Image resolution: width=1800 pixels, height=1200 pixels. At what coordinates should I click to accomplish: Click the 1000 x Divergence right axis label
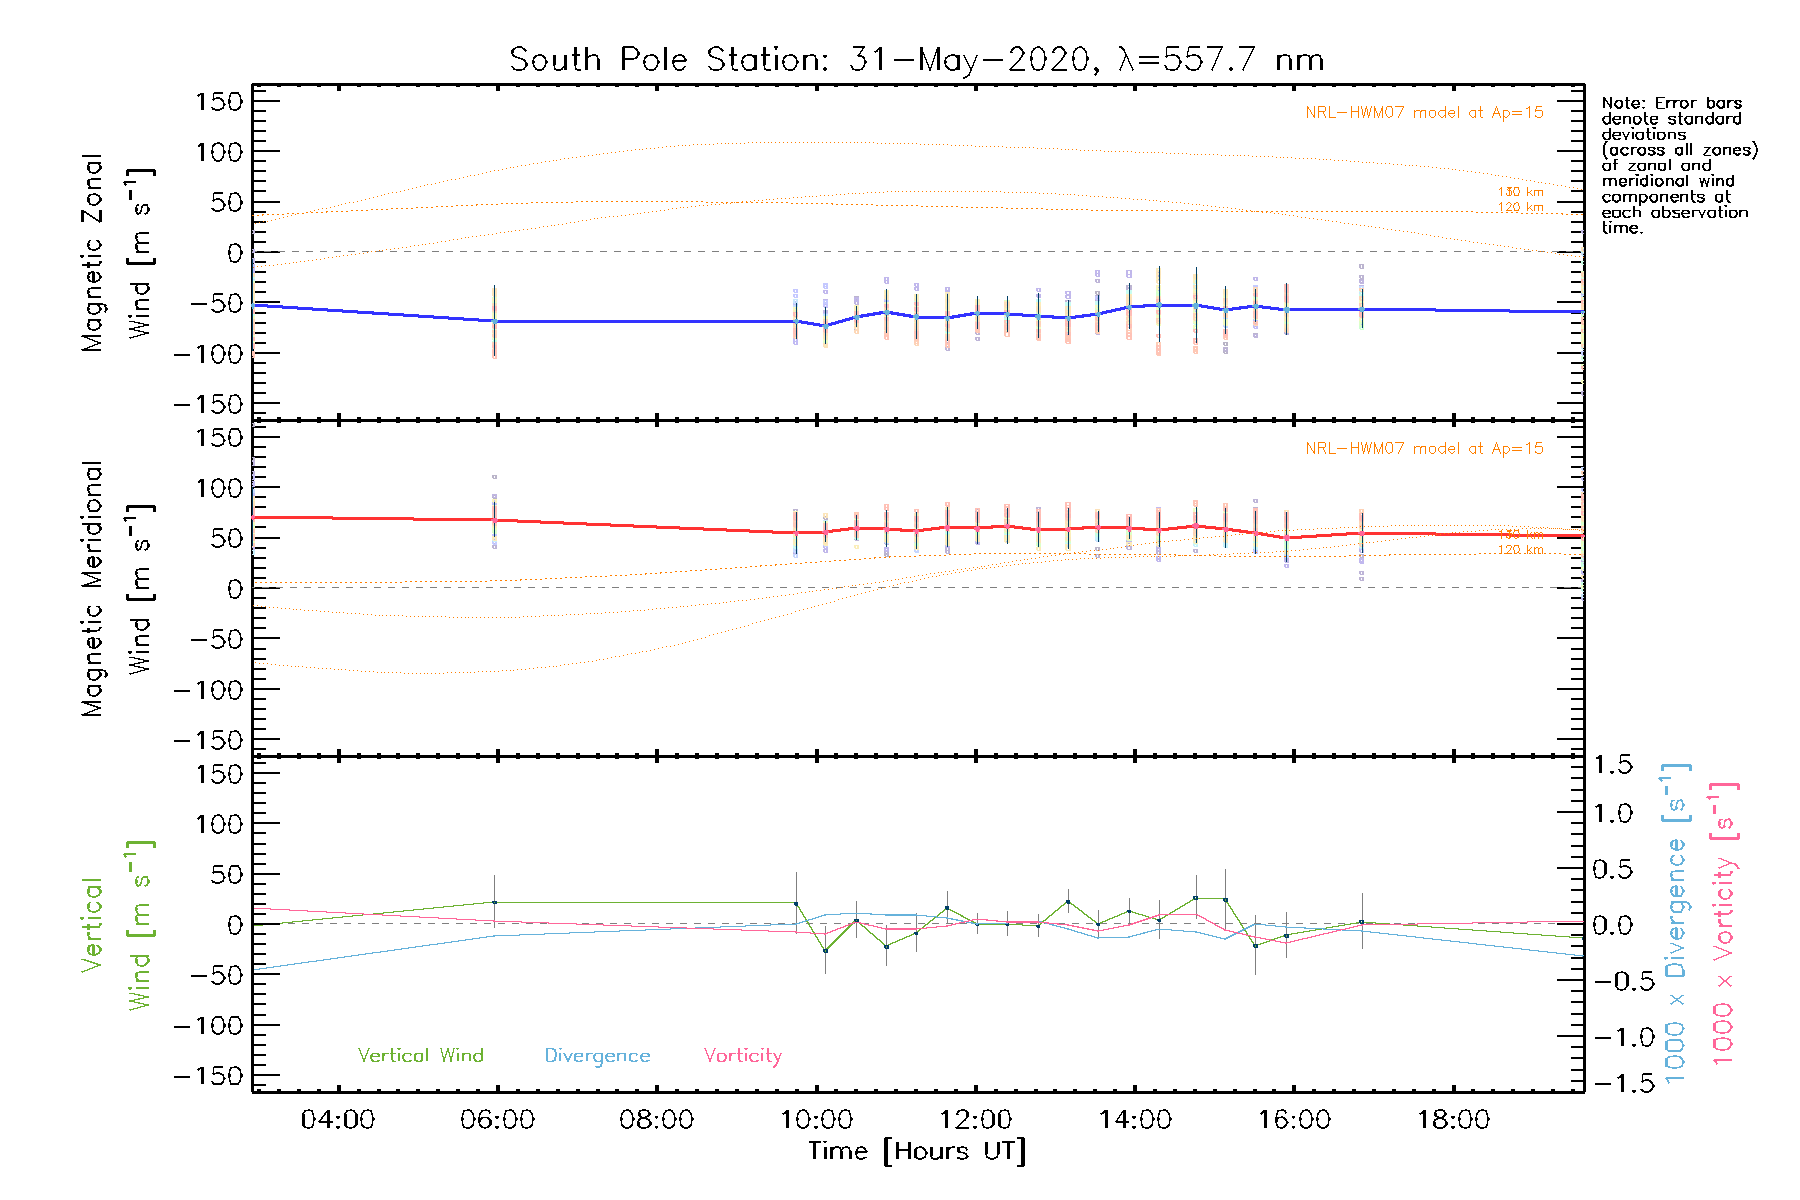coord(1676,924)
